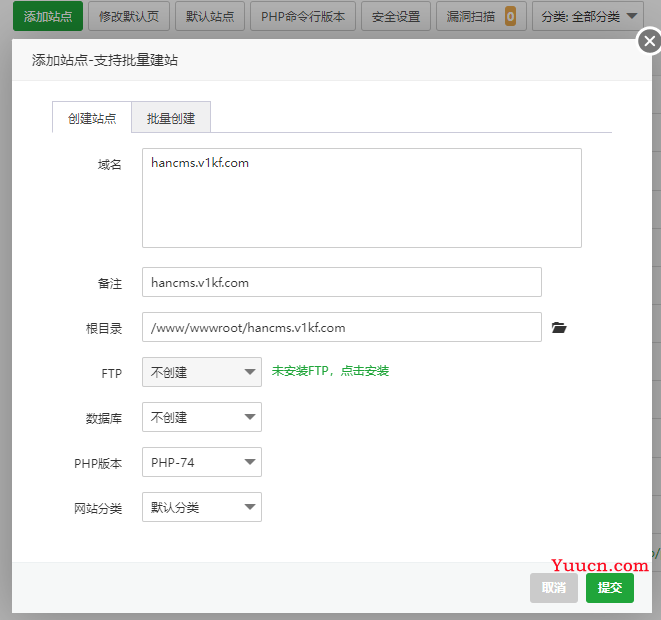Open PHP命令行版本 settings
661x620 pixels.
pyautogui.click(x=303, y=16)
